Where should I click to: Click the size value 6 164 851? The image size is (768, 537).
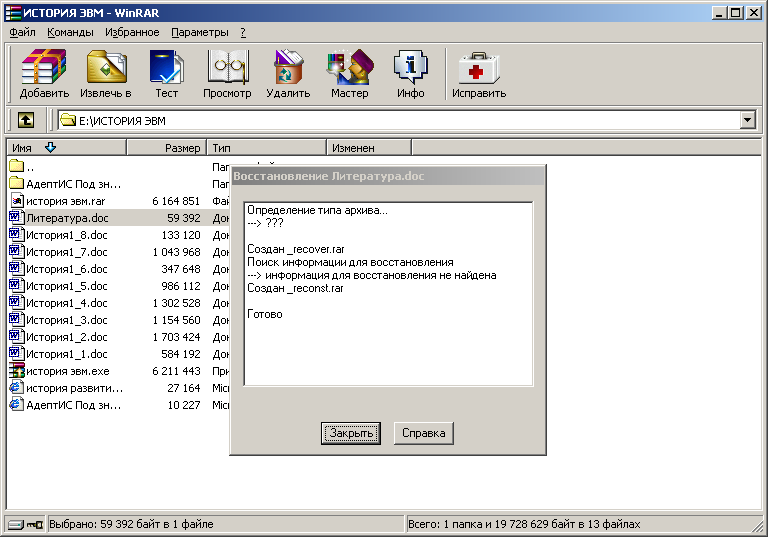click(176, 201)
